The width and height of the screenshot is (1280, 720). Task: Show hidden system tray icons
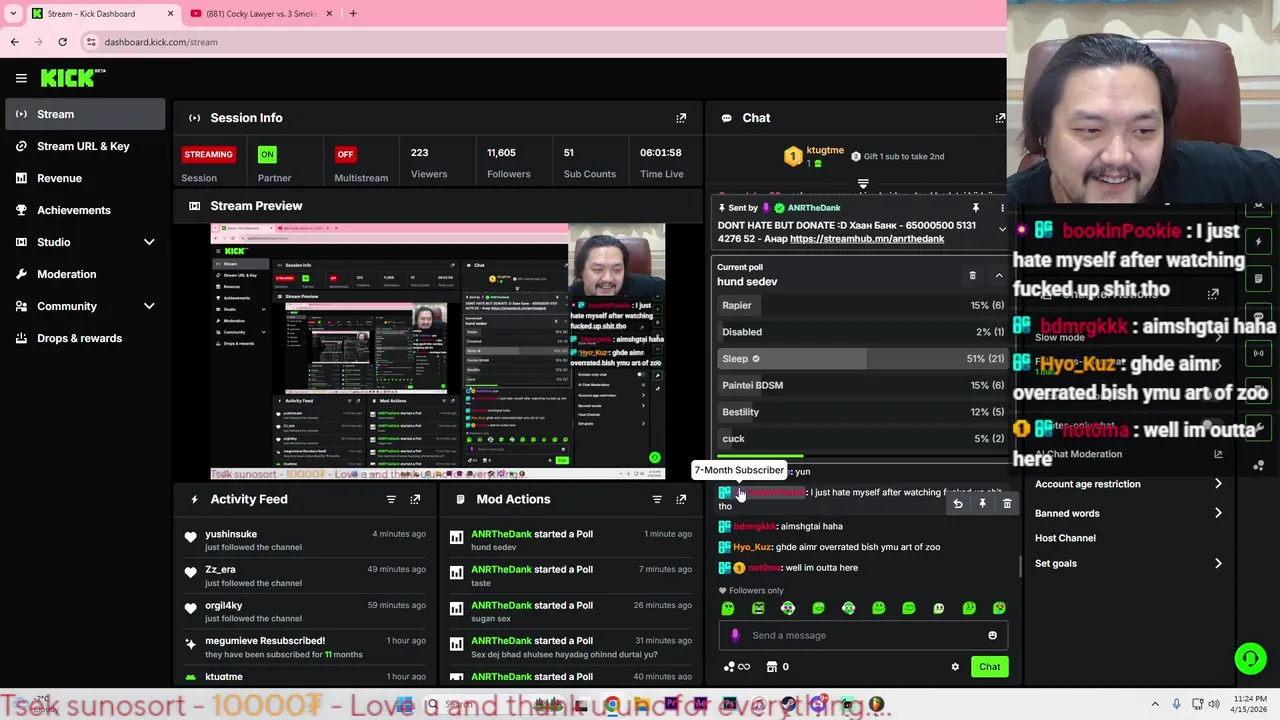coord(1155,704)
